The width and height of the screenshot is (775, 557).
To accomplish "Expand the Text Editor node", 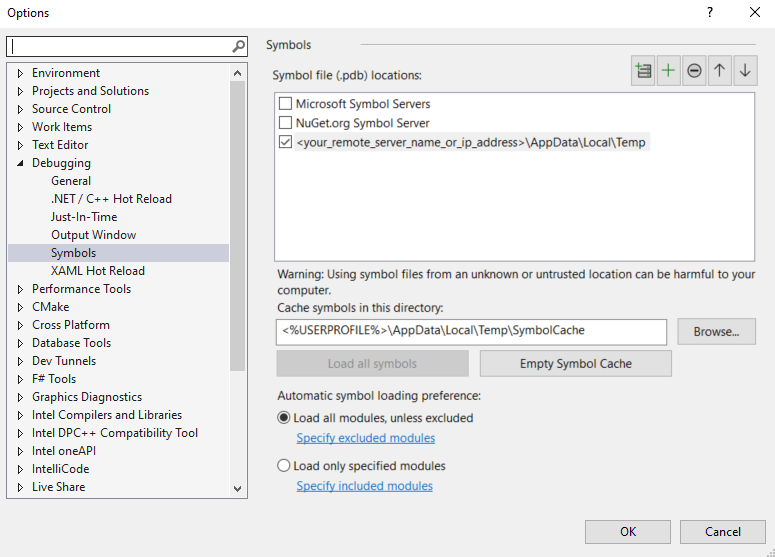I will coord(20,145).
